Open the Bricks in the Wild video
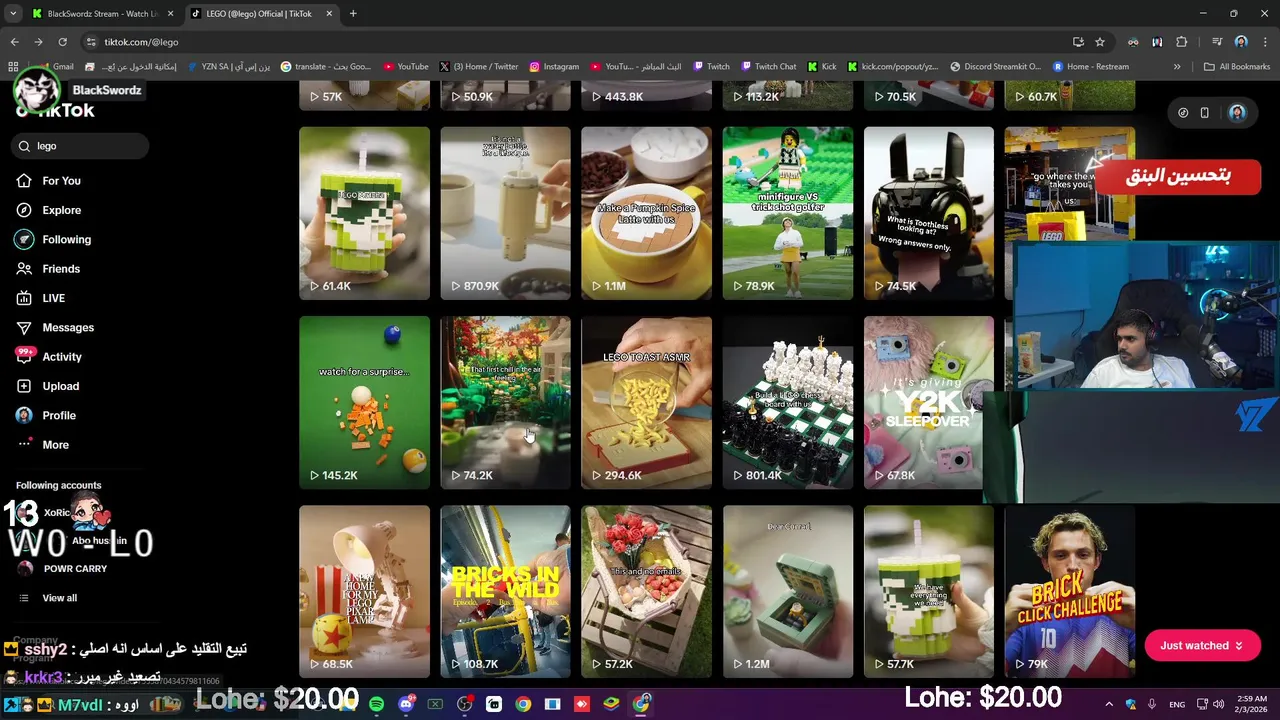This screenshot has height=720, width=1280. pyautogui.click(x=505, y=592)
